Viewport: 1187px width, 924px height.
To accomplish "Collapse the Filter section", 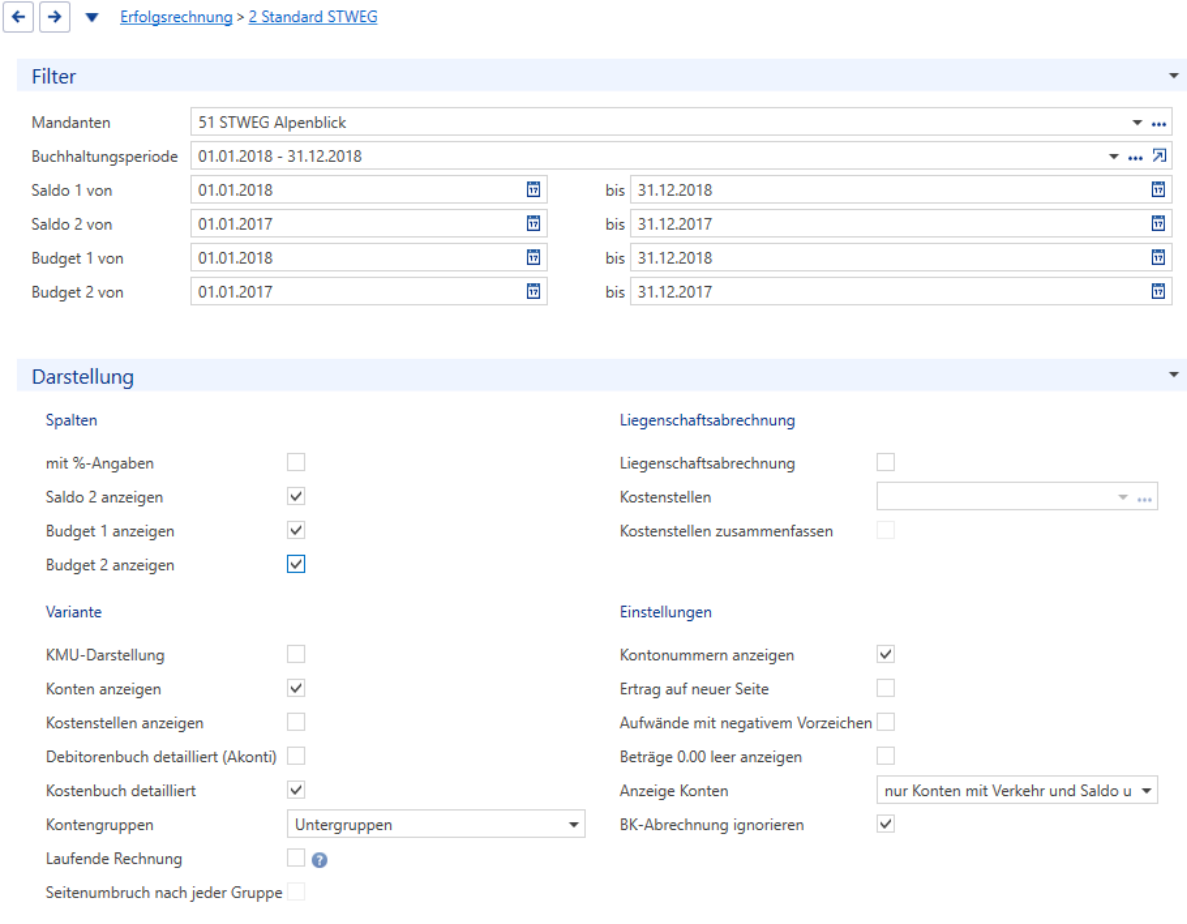I will [x=1173, y=76].
